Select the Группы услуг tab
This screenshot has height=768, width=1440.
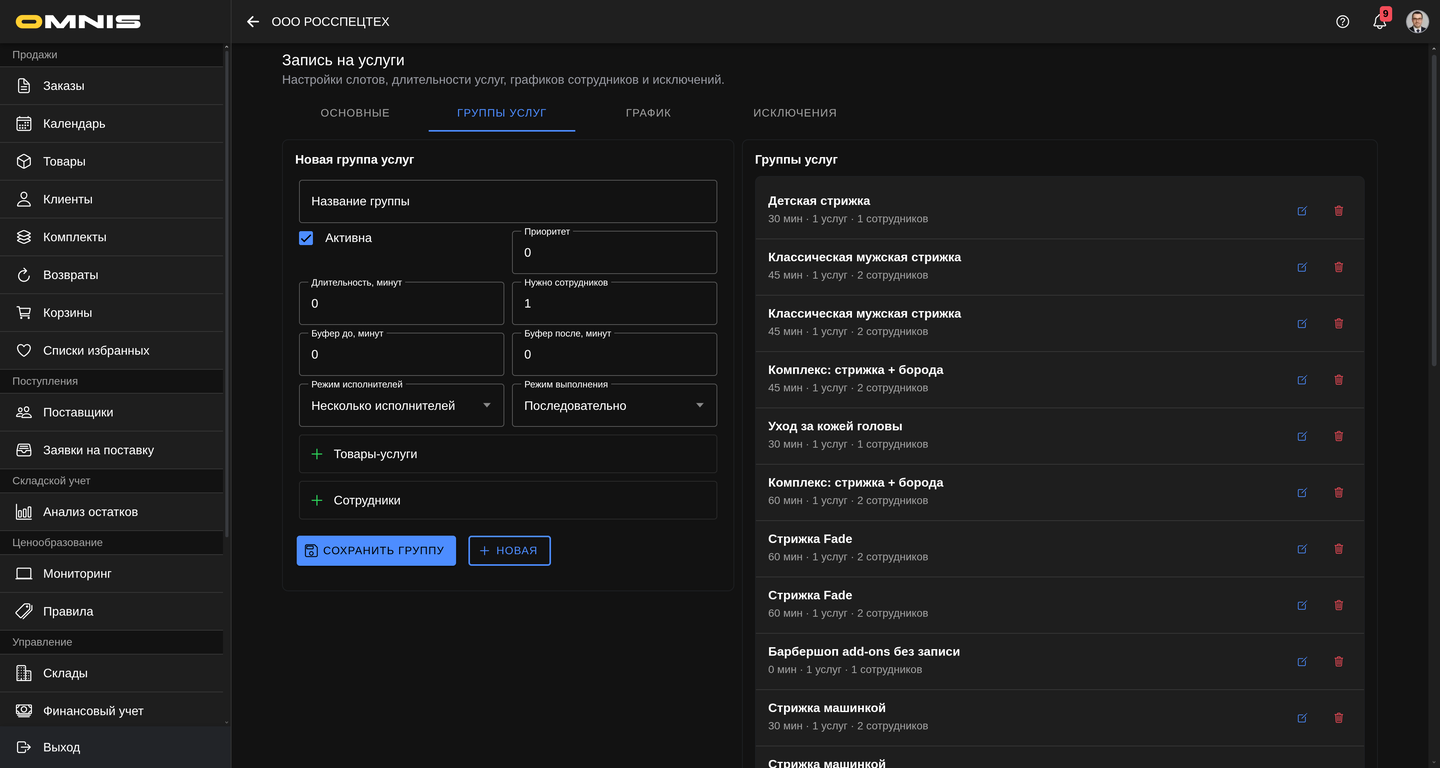tap(502, 113)
